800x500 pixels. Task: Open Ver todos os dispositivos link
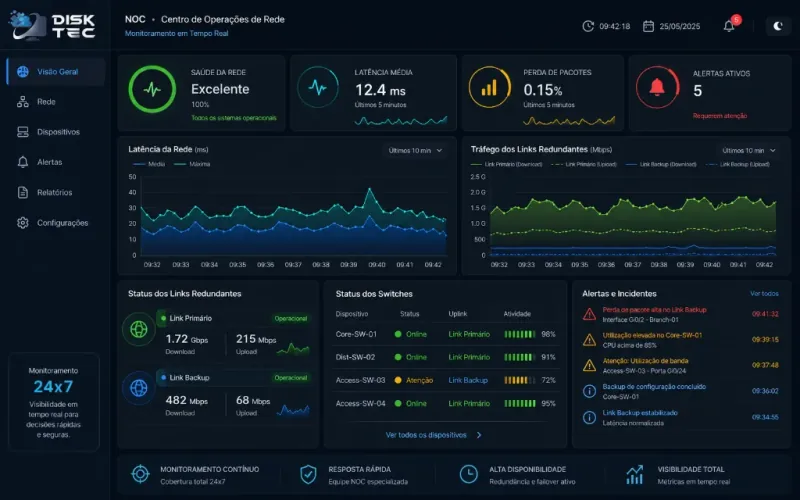426,435
